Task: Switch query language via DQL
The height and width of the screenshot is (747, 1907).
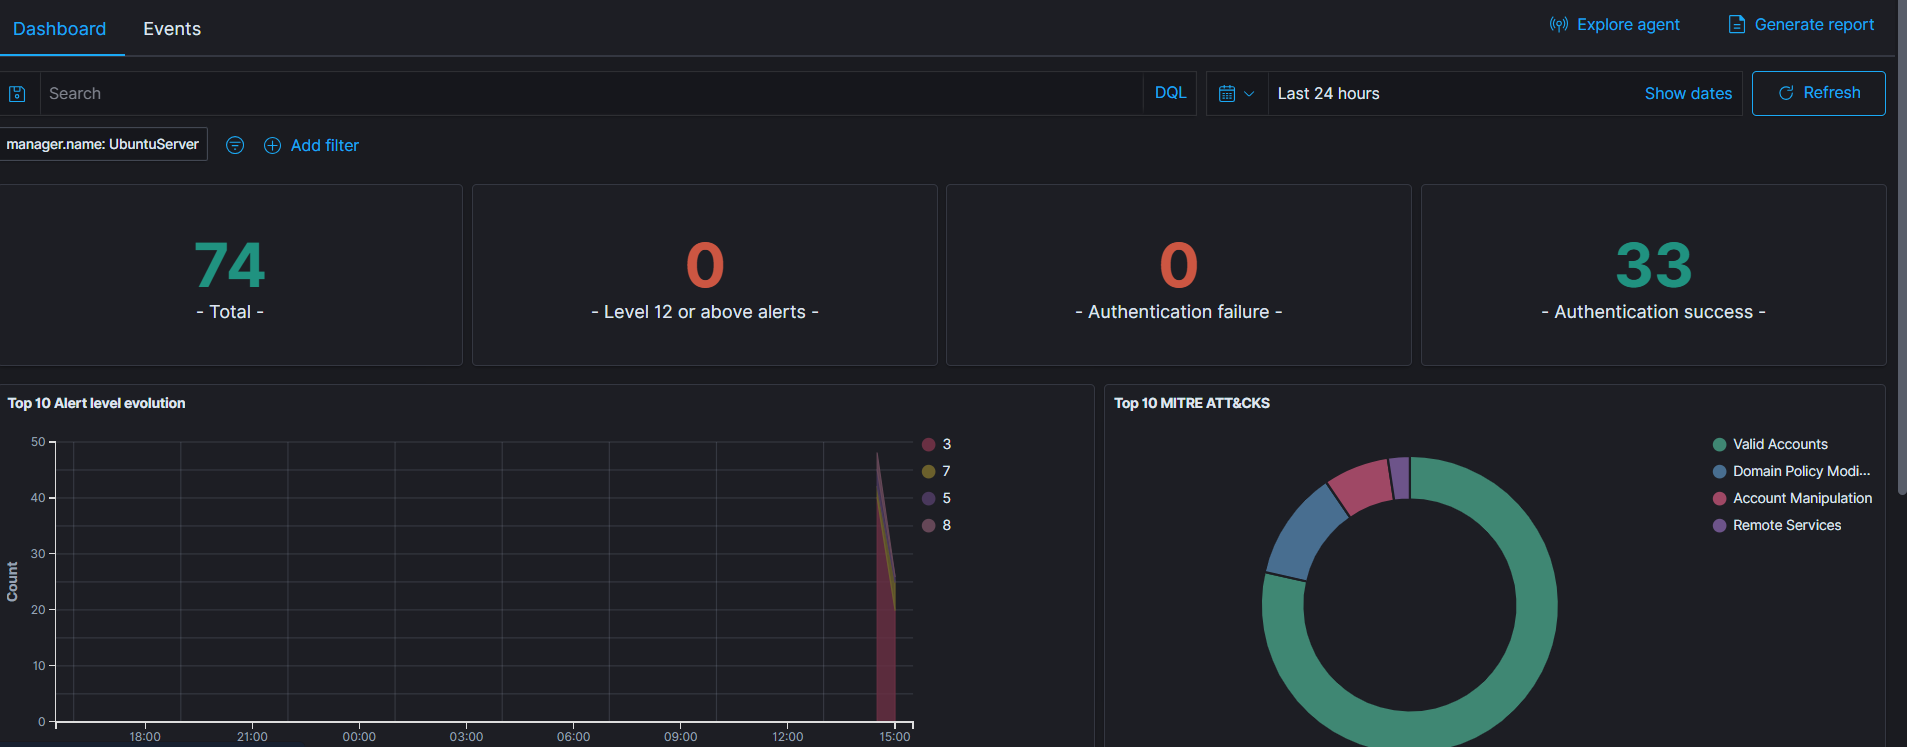Action: [x=1170, y=93]
